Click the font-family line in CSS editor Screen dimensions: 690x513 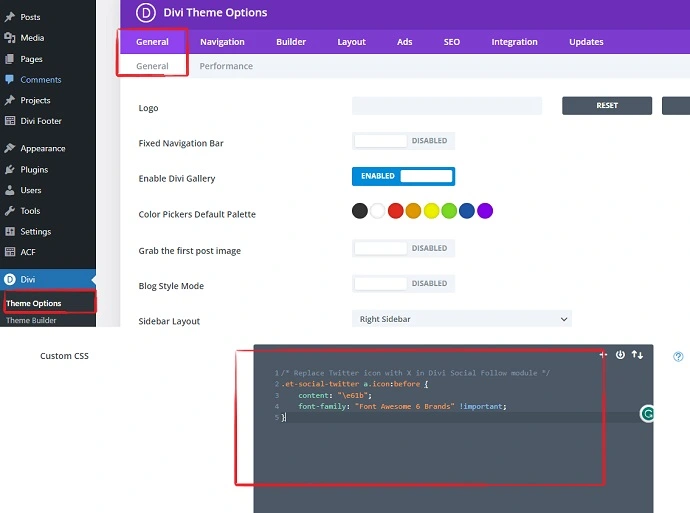coord(402,407)
